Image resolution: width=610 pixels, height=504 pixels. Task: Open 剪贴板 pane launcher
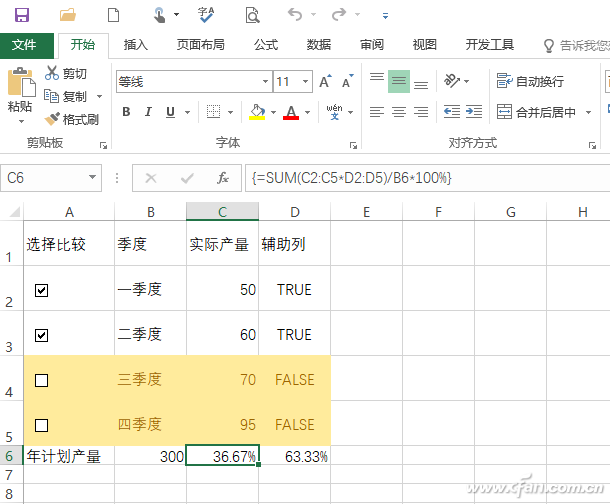[103, 145]
